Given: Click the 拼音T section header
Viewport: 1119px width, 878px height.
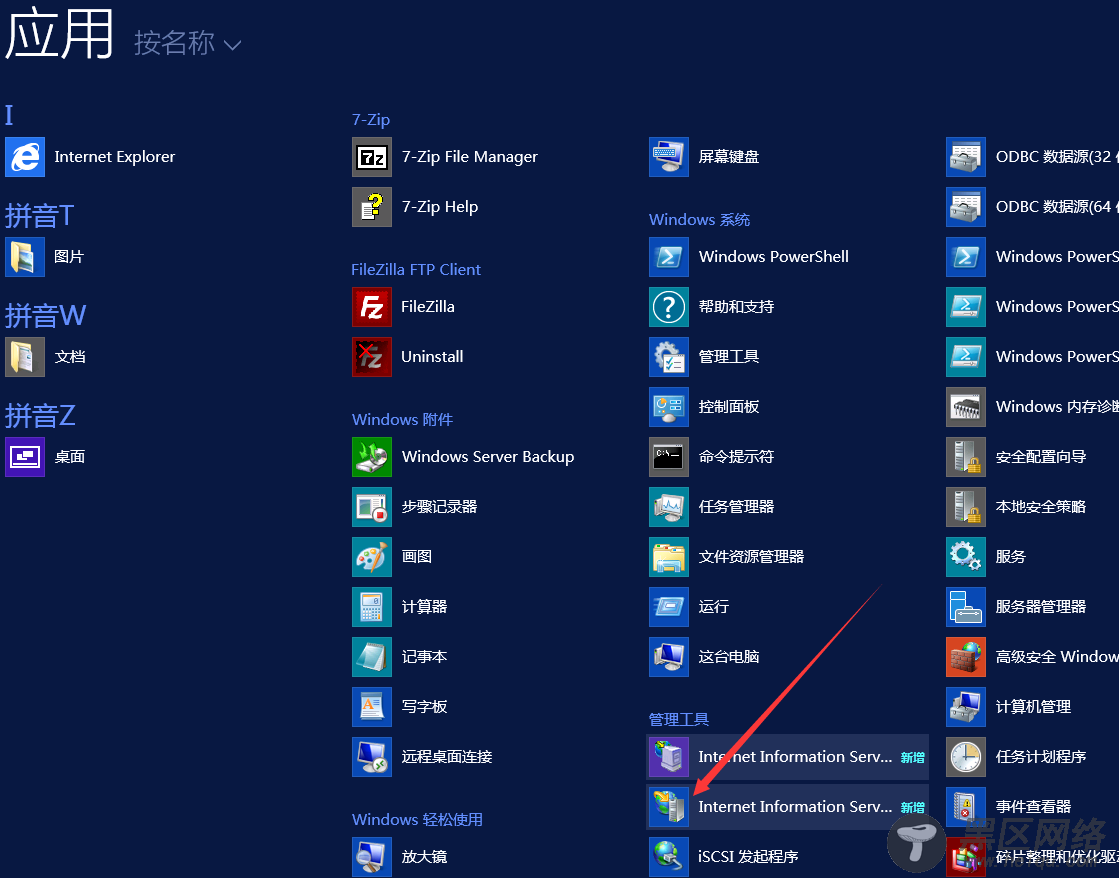Looking at the screenshot, I should point(39,216).
